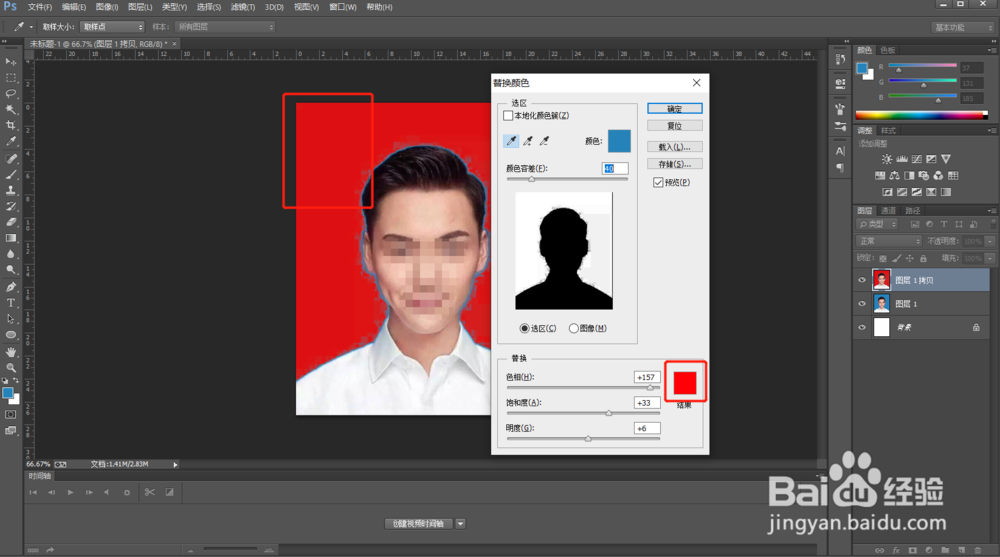The height and width of the screenshot is (557, 1000).
Task: Click the 创建视频时间轴 button
Action: 418,524
